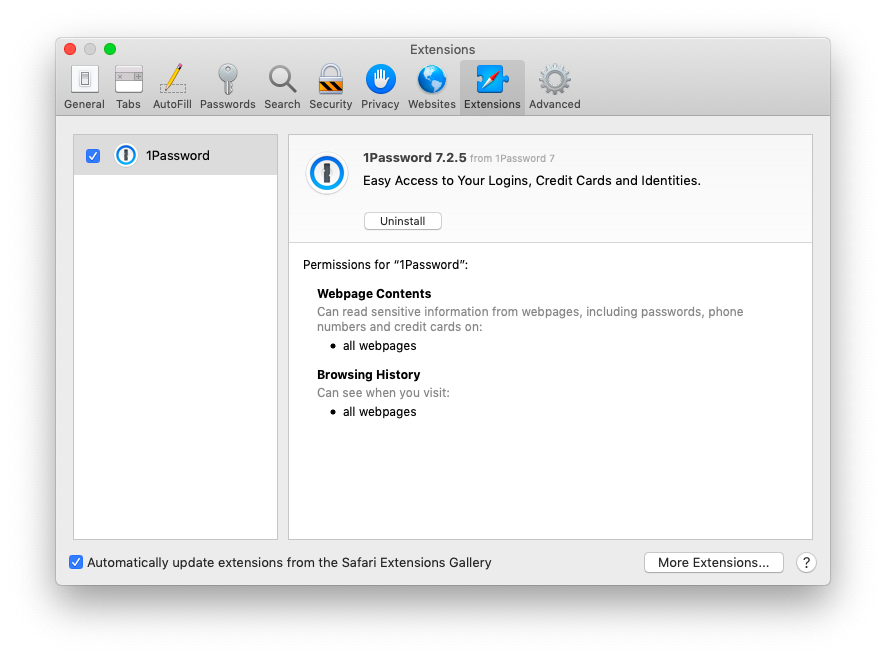Image resolution: width=886 pixels, height=659 pixels.
Task: Click the "1Password 7.2.5" title text
Action: coord(414,158)
